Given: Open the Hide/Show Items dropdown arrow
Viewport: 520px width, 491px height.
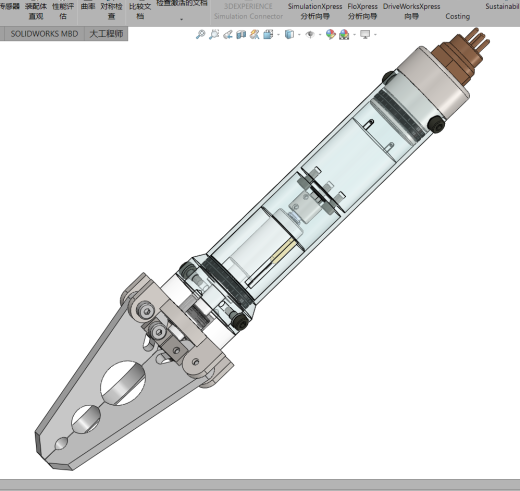Looking at the screenshot, I should click(320, 35).
